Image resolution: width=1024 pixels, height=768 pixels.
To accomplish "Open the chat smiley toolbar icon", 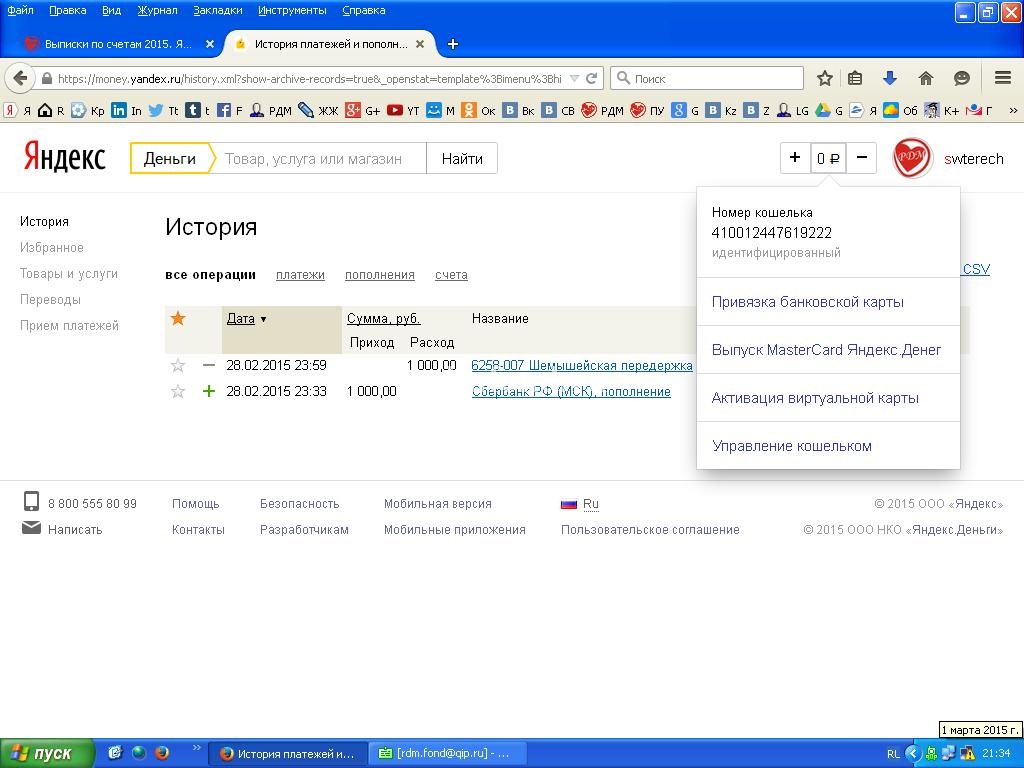I will pyautogui.click(x=961, y=78).
